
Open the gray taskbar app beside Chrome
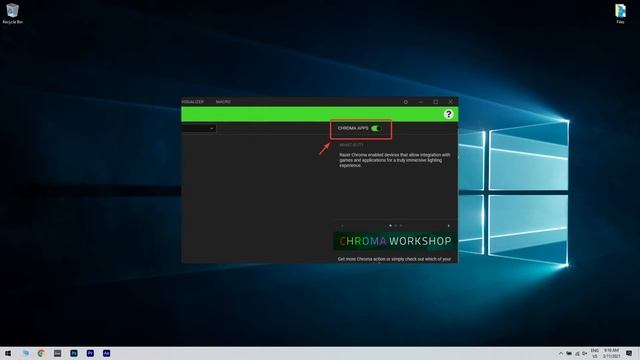point(58,353)
